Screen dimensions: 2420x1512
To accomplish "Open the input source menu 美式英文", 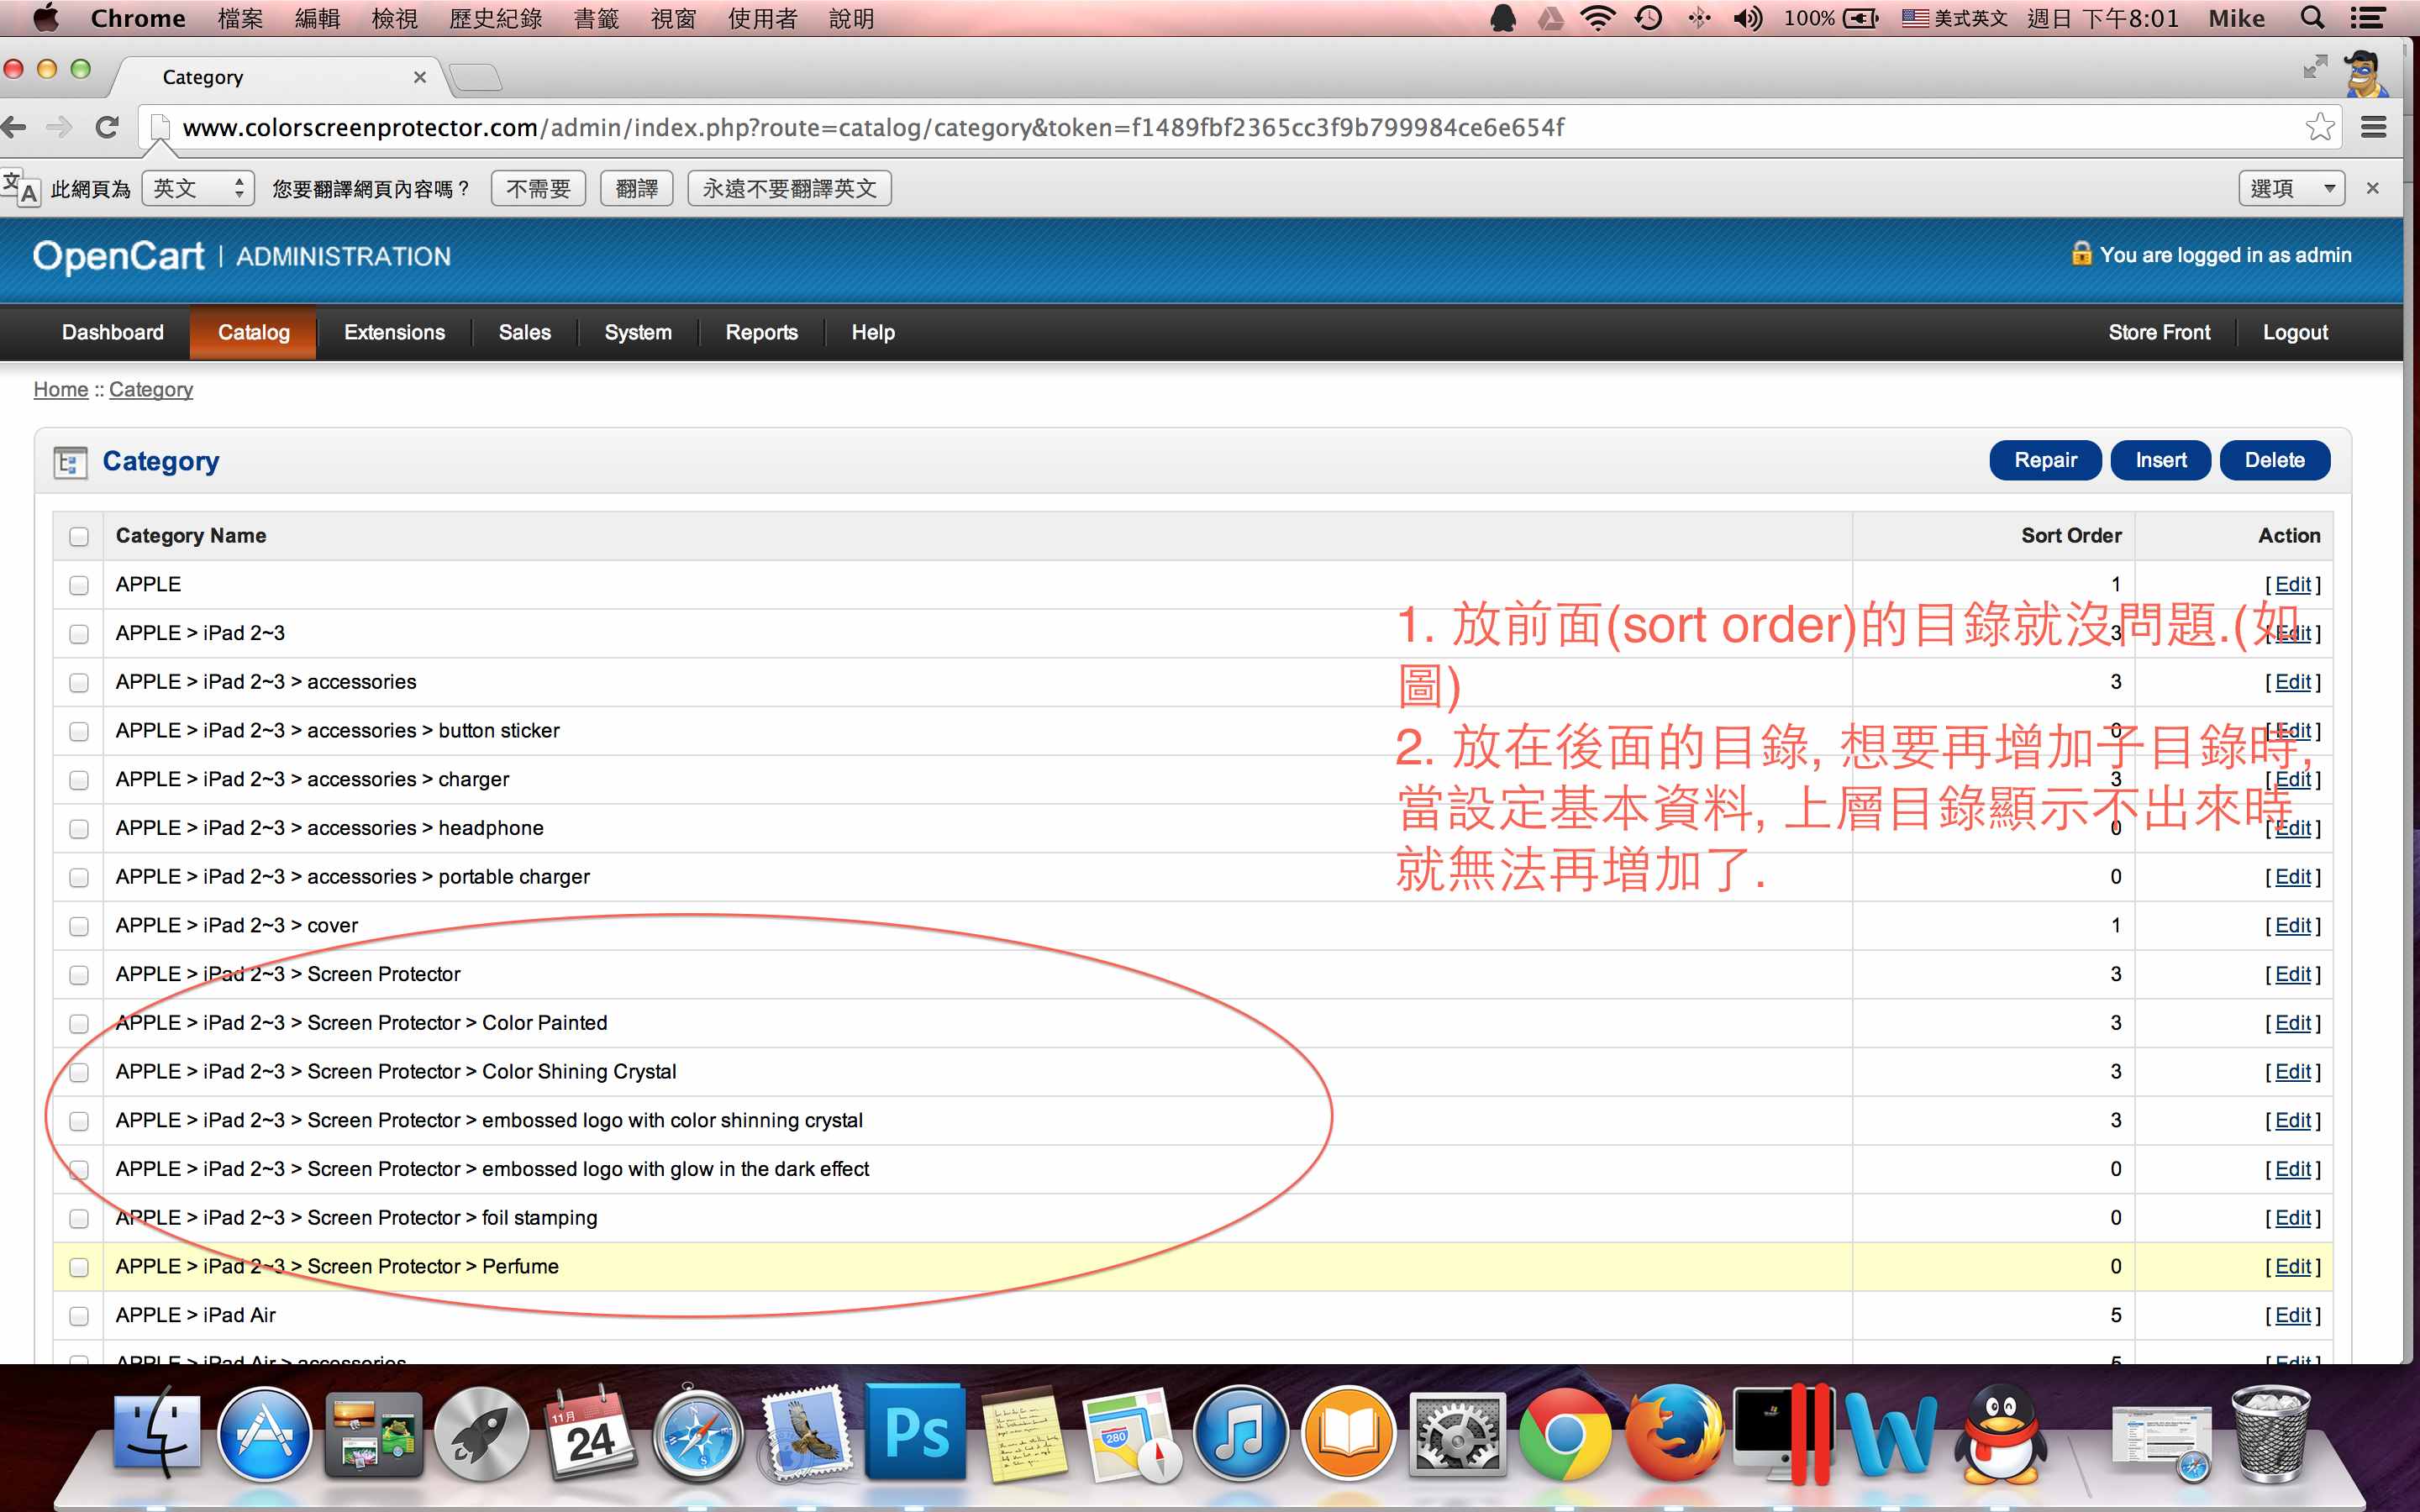I will point(1954,18).
